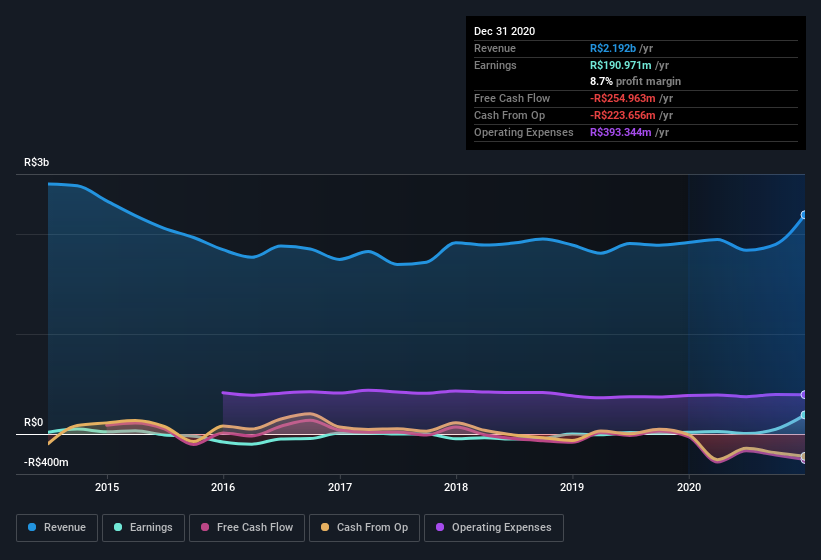Viewport: 821px width, 560px height.
Task: Click the R$0 y-axis label
Action: point(34,422)
